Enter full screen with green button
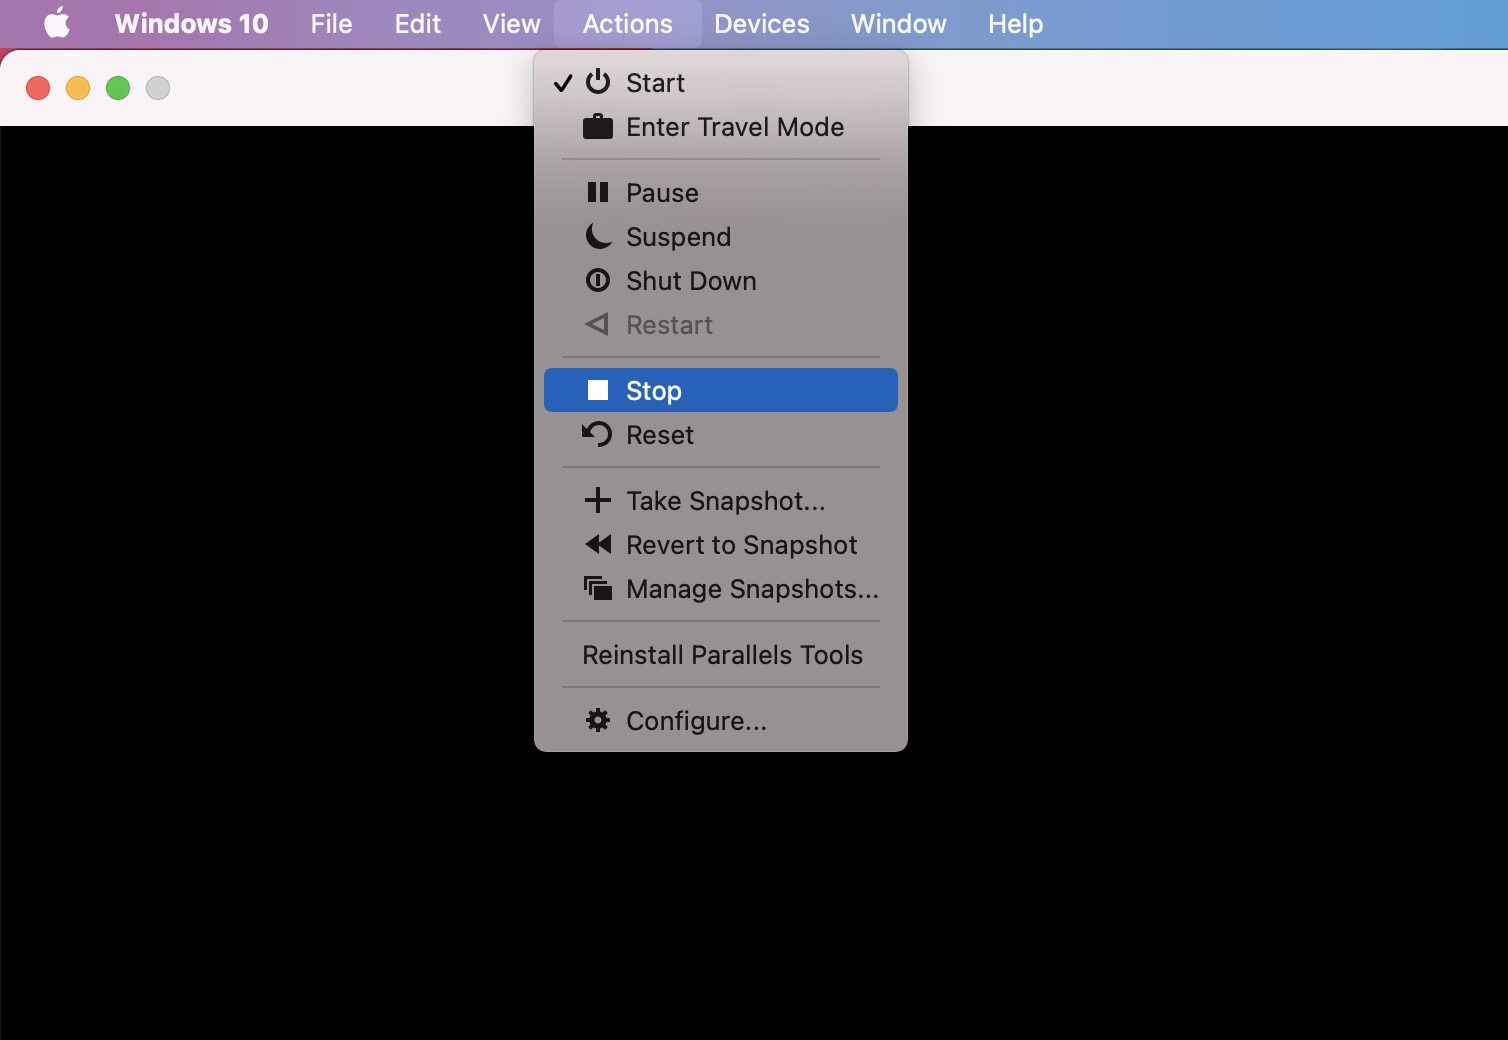This screenshot has width=1508, height=1040. tap(118, 88)
